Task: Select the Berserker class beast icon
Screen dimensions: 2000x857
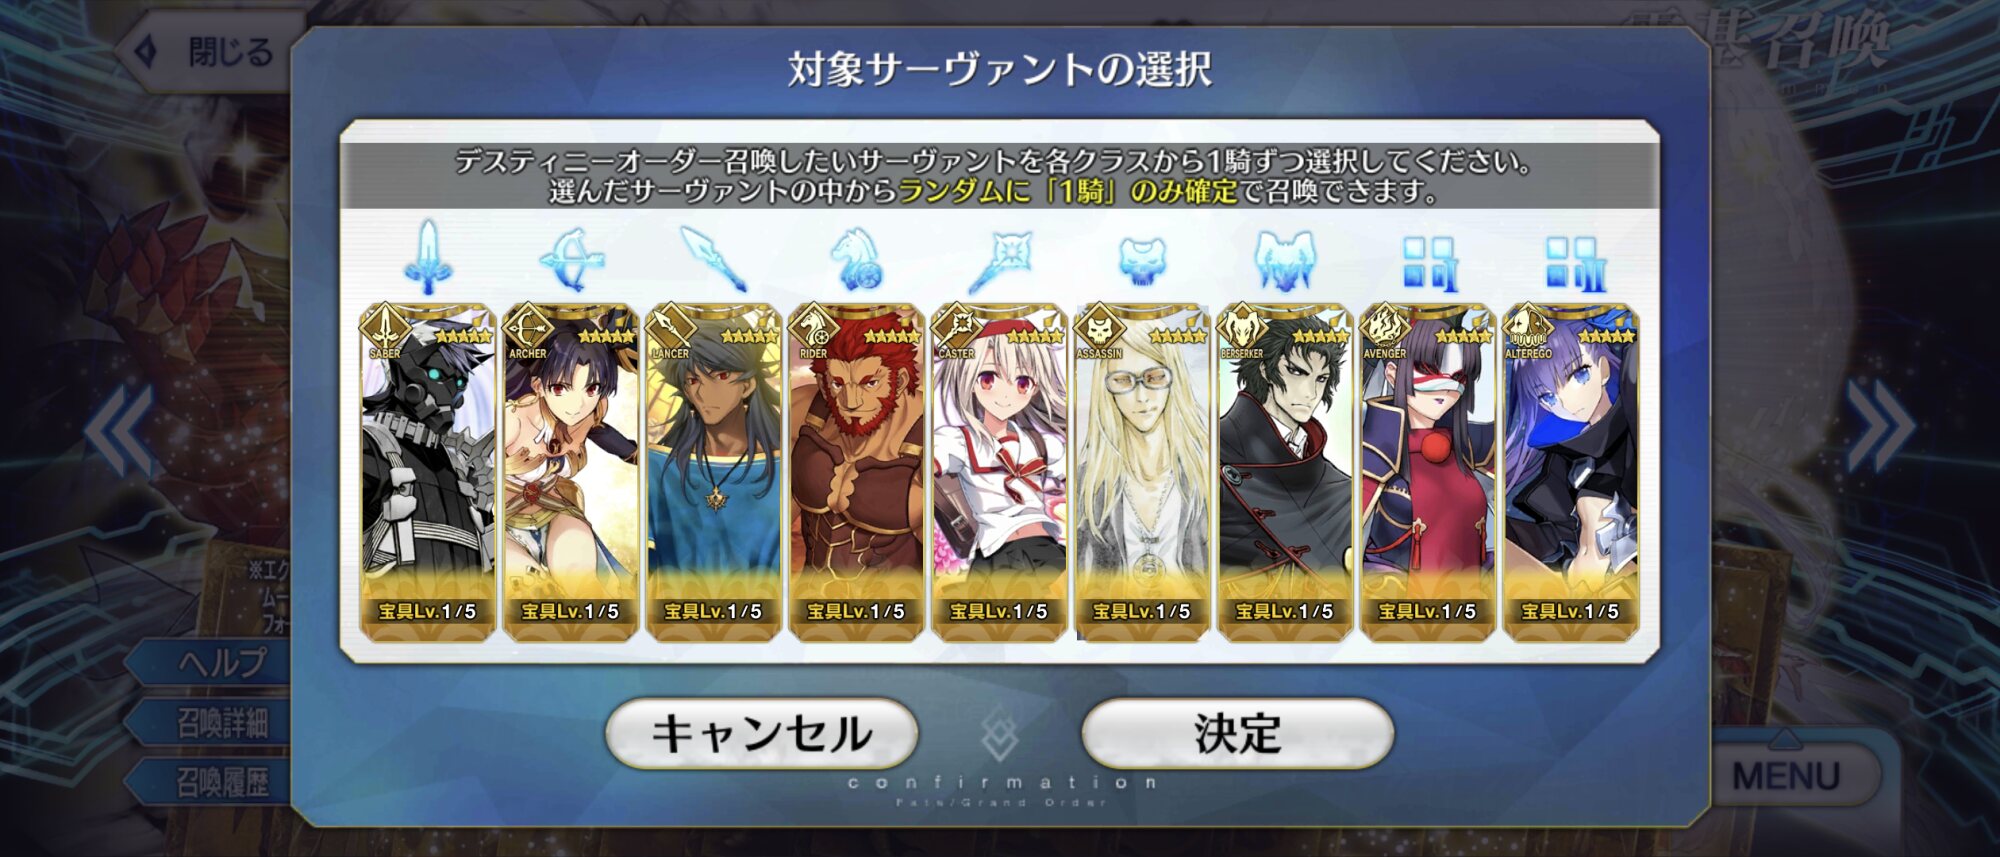Action: [1285, 260]
